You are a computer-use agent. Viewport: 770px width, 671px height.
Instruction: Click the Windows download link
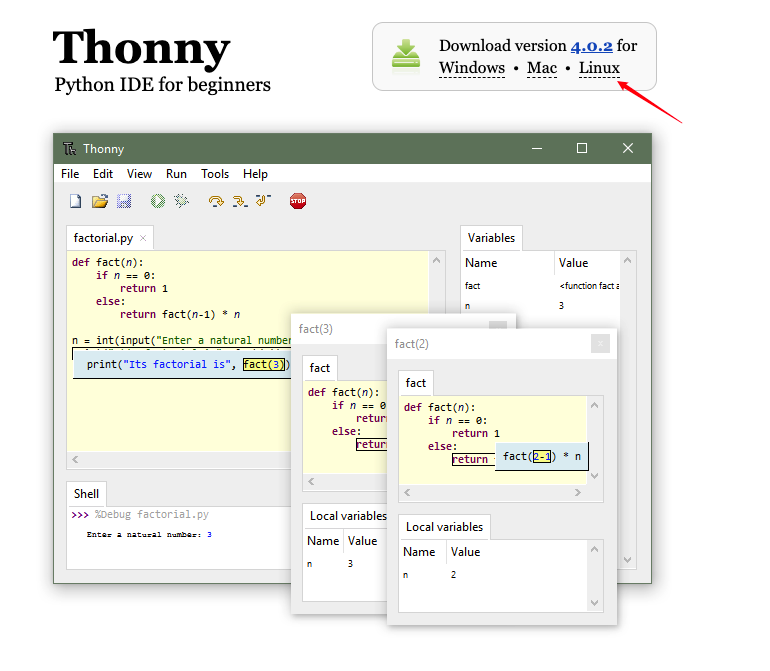[x=471, y=68]
